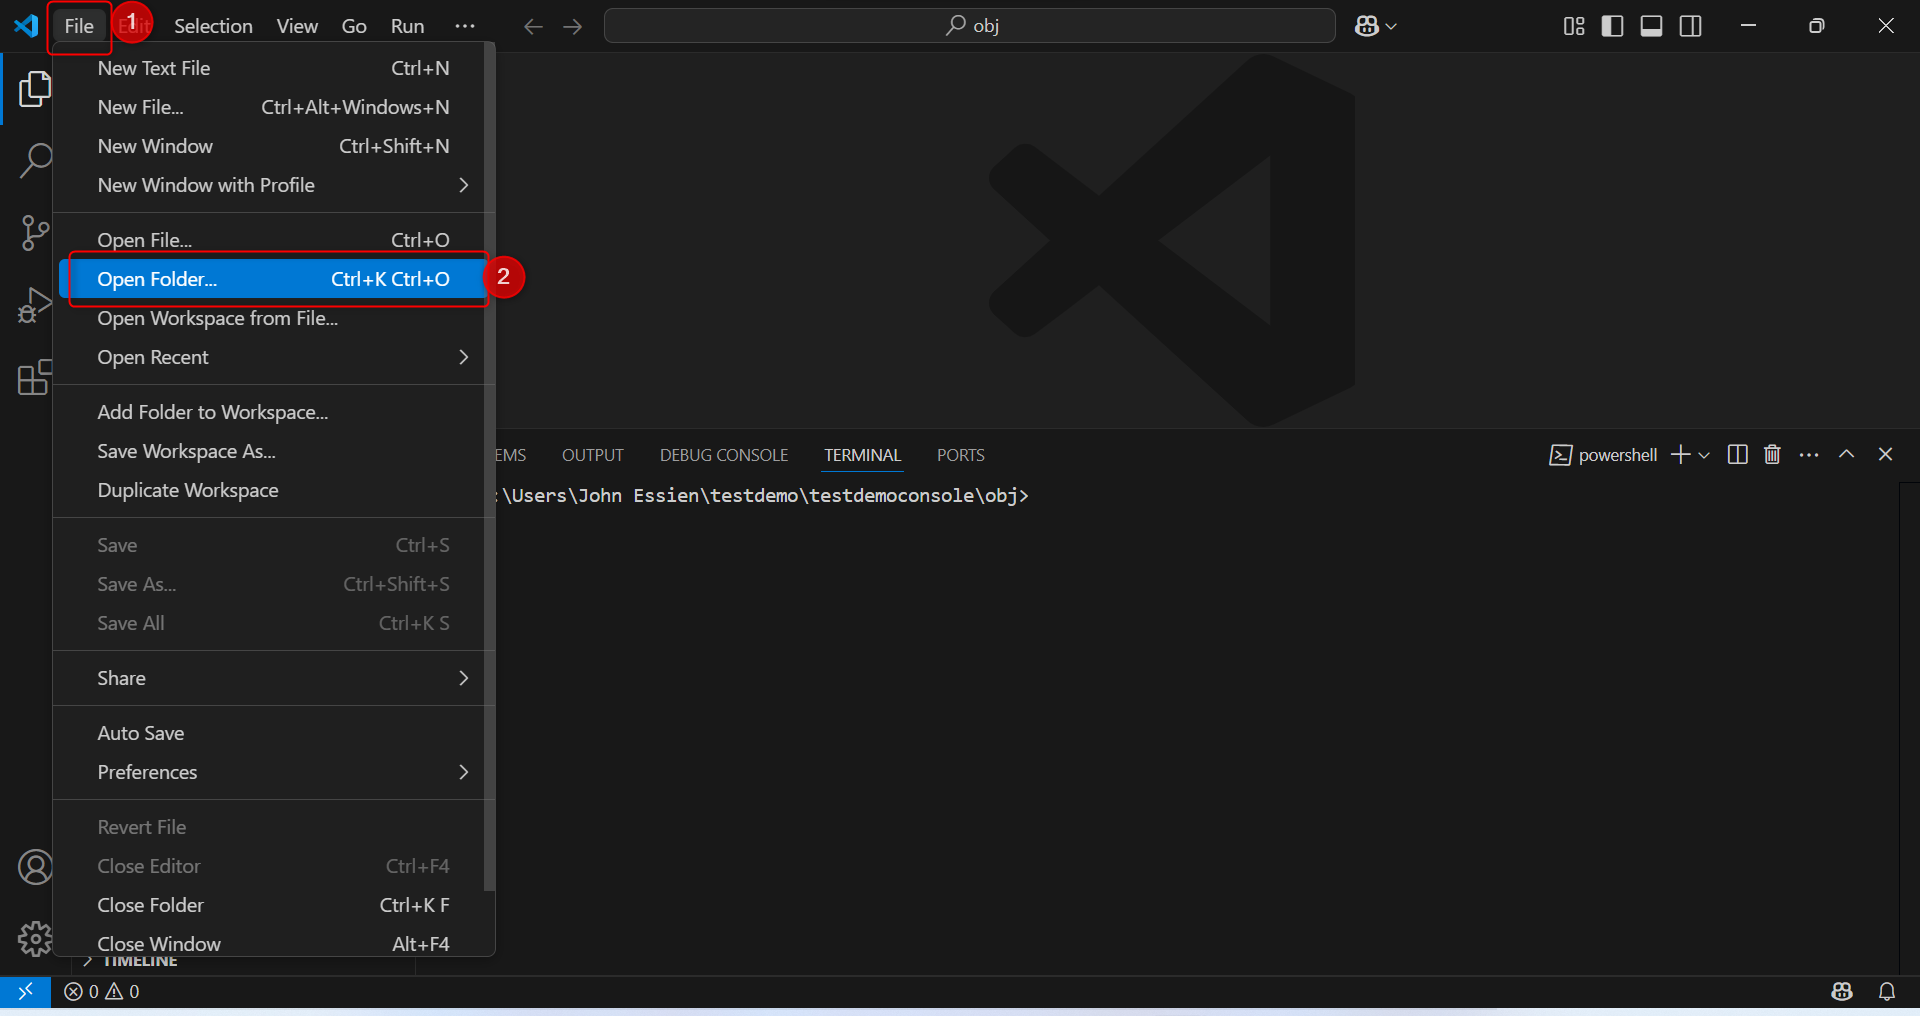Open the Source Control view icon
Viewport: 1920px width, 1016px height.
click(x=35, y=233)
